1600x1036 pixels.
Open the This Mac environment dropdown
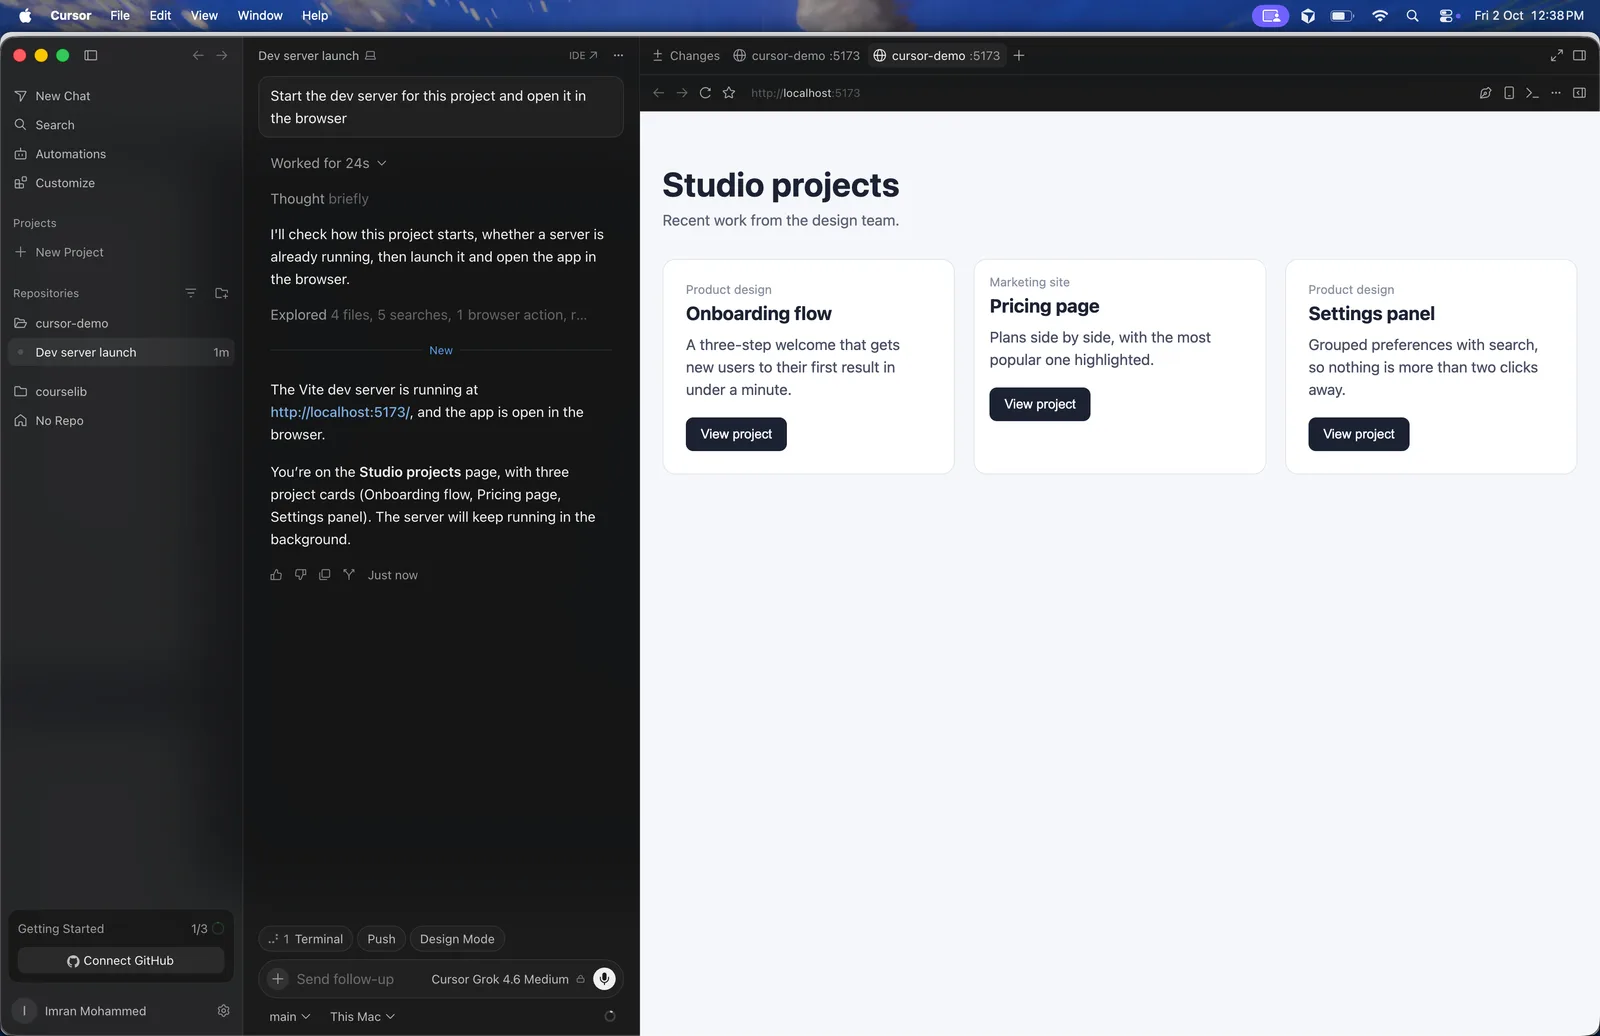pos(362,1017)
